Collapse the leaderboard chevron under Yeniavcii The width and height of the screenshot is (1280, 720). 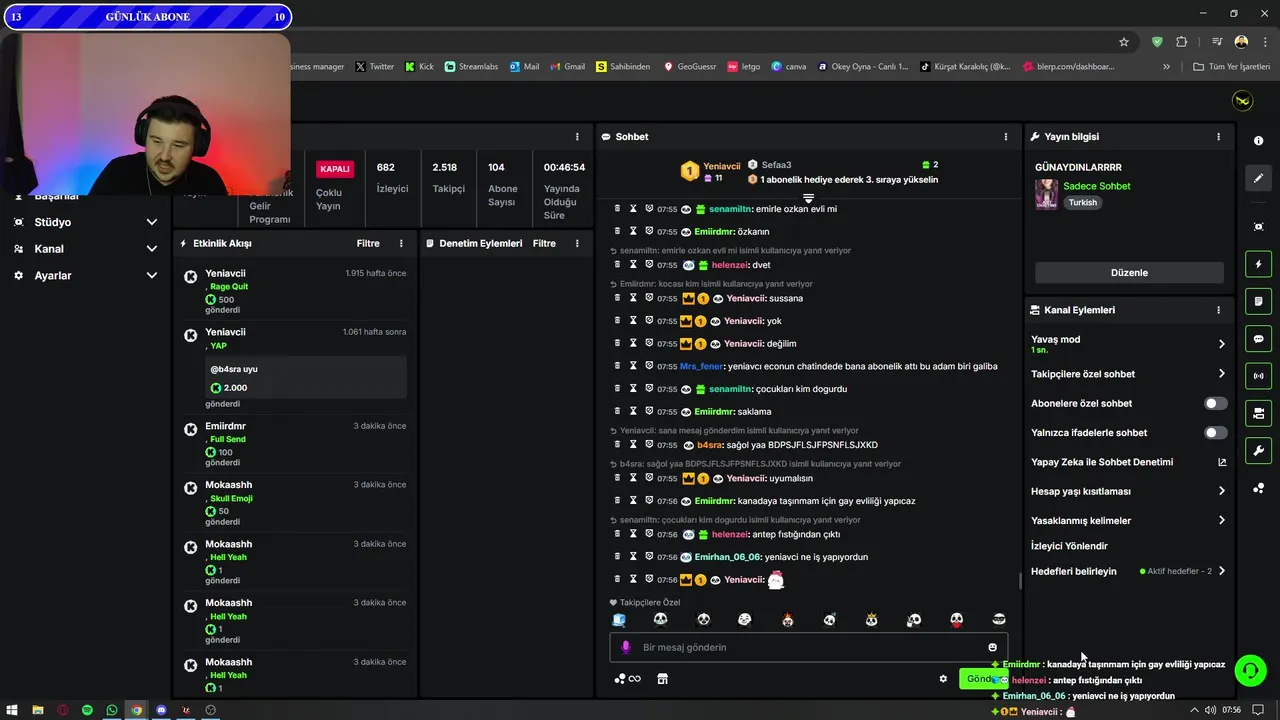809,198
